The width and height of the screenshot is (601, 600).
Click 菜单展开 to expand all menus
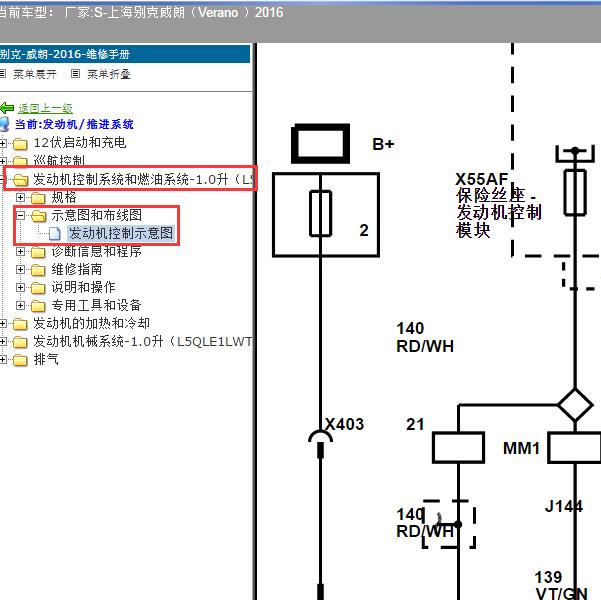click(34, 74)
